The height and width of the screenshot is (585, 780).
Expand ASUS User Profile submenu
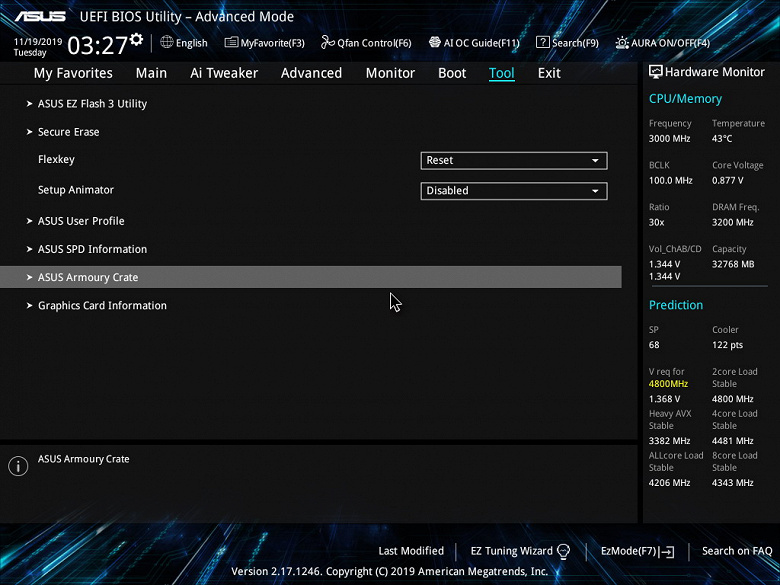[x=81, y=221]
